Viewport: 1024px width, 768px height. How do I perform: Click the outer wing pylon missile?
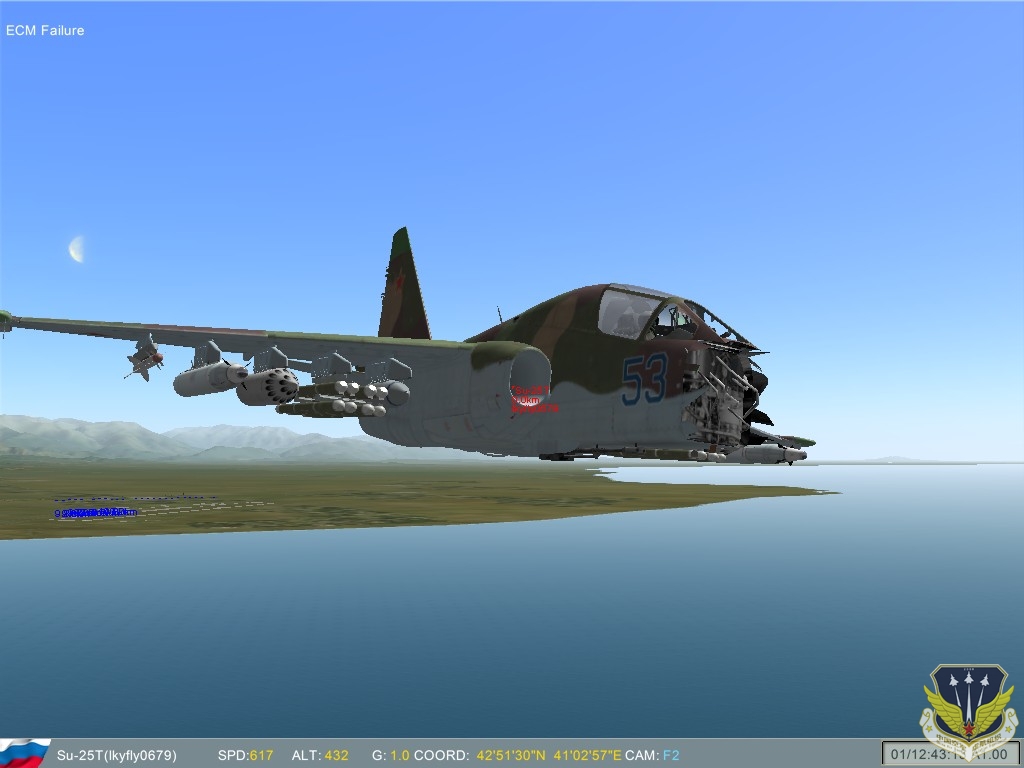click(145, 357)
